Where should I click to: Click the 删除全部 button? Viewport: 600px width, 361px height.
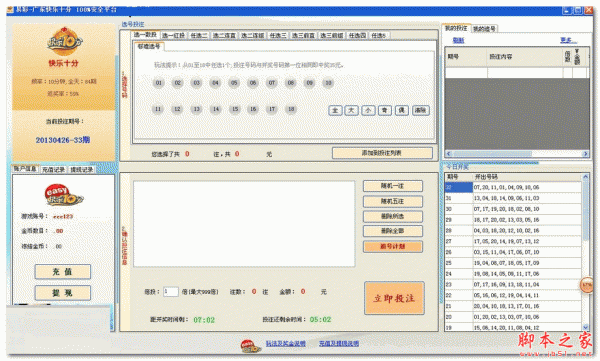point(393,231)
